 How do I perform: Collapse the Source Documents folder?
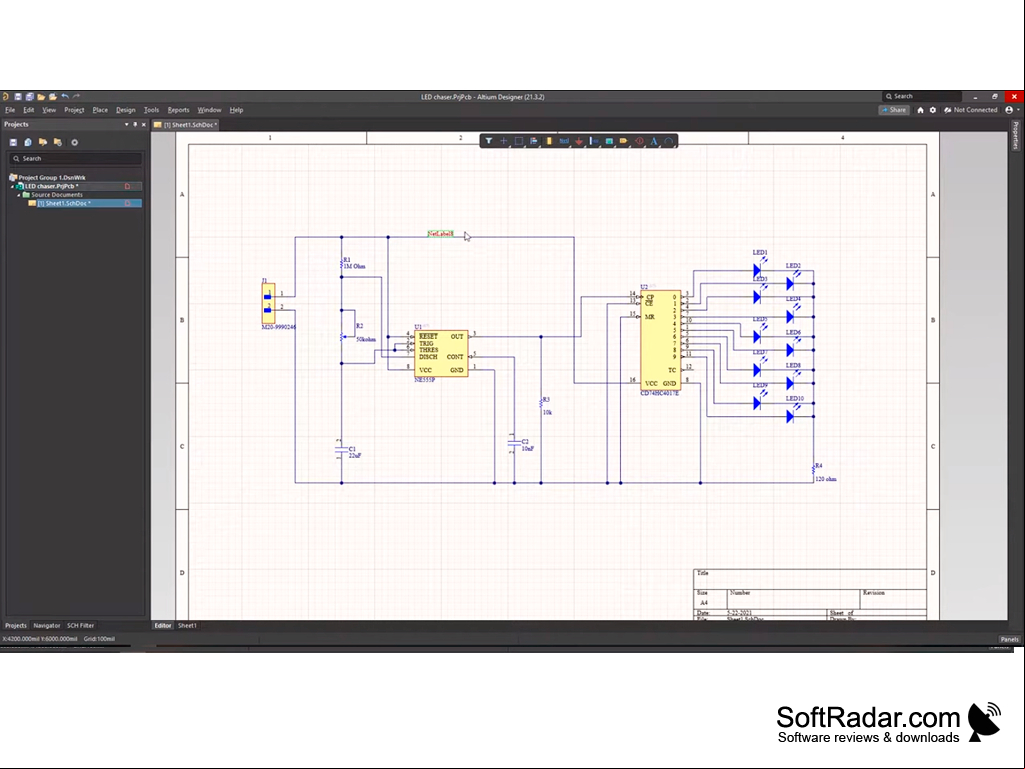(19, 195)
